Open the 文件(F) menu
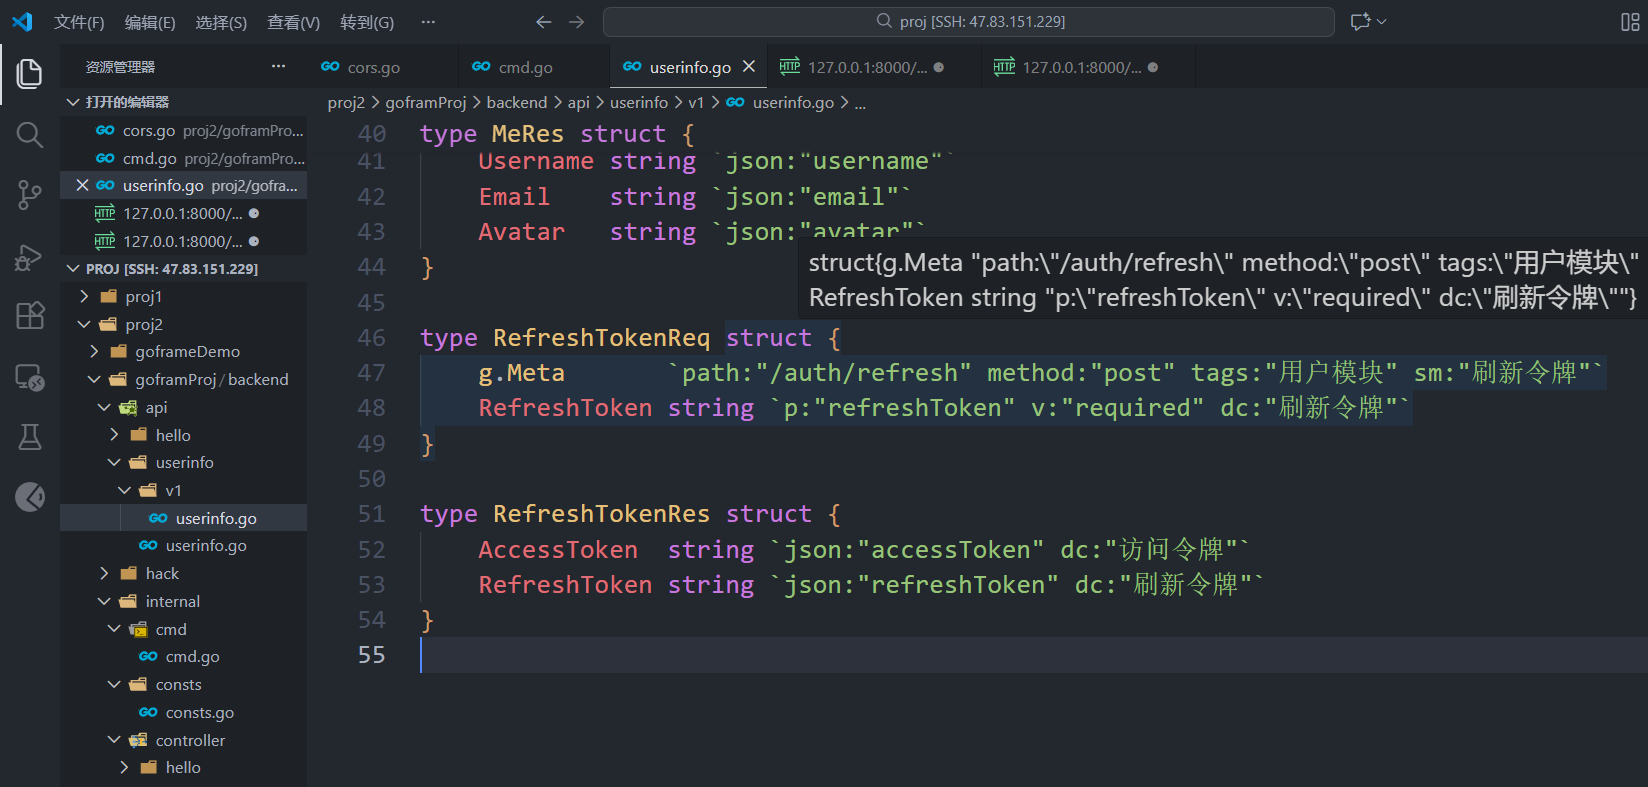 pos(79,22)
